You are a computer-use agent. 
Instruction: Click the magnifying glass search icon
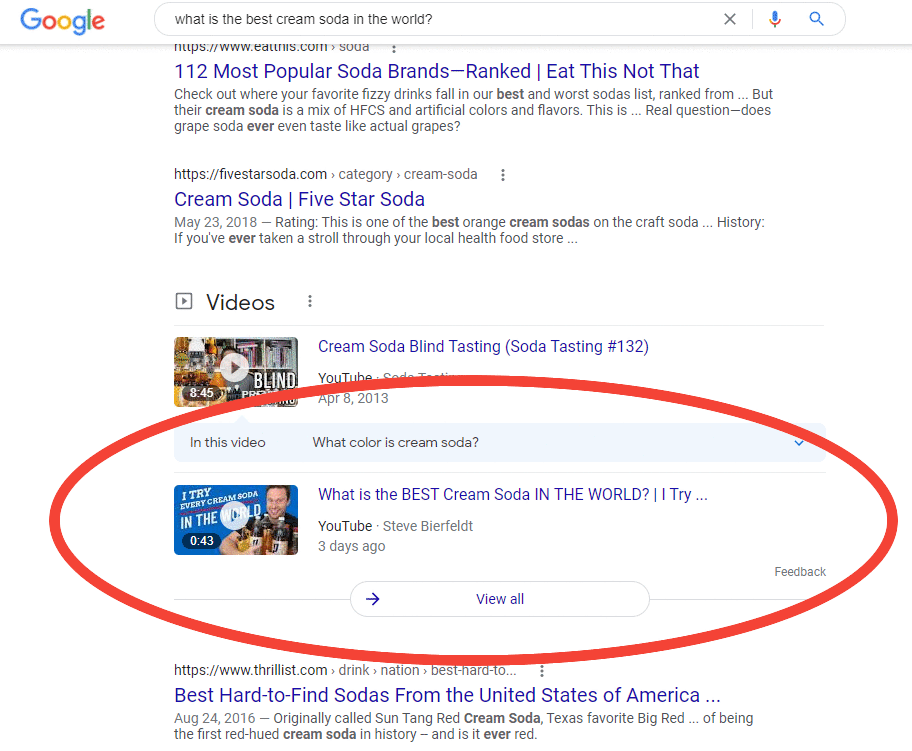(x=816, y=19)
